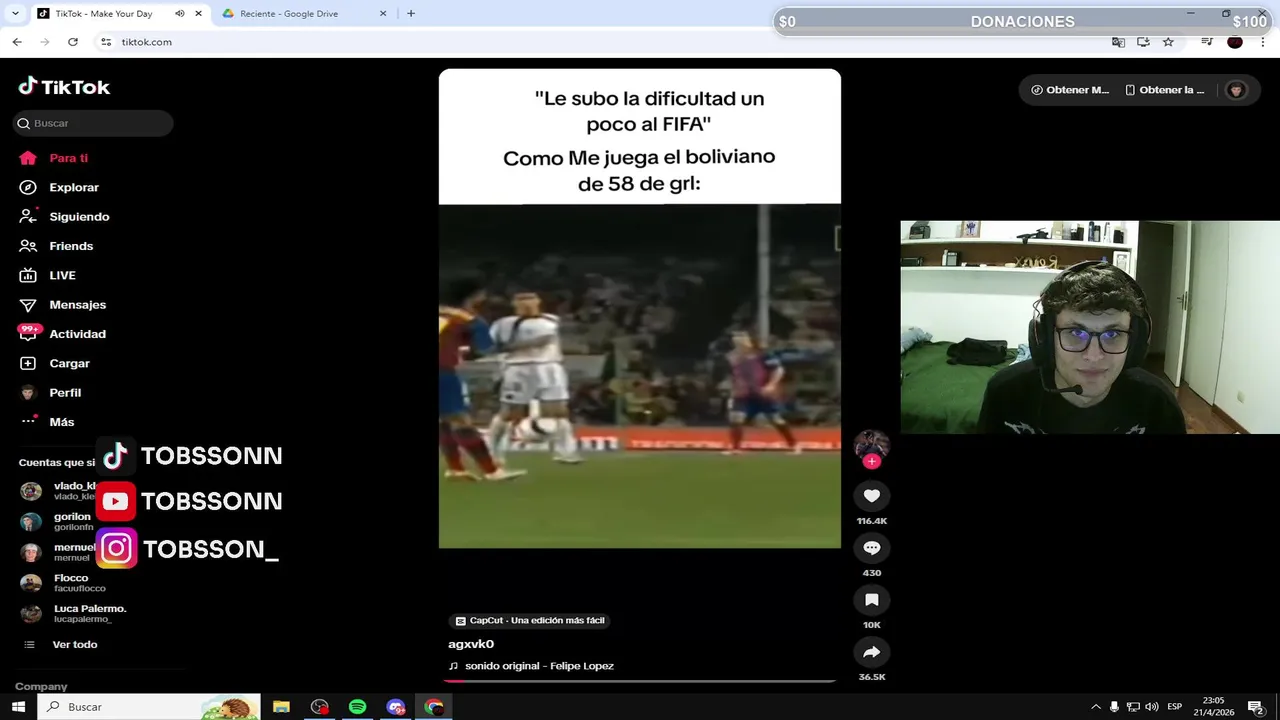The image size is (1280, 720).
Task: Open the agxvk0 username link
Action: [x=471, y=644]
